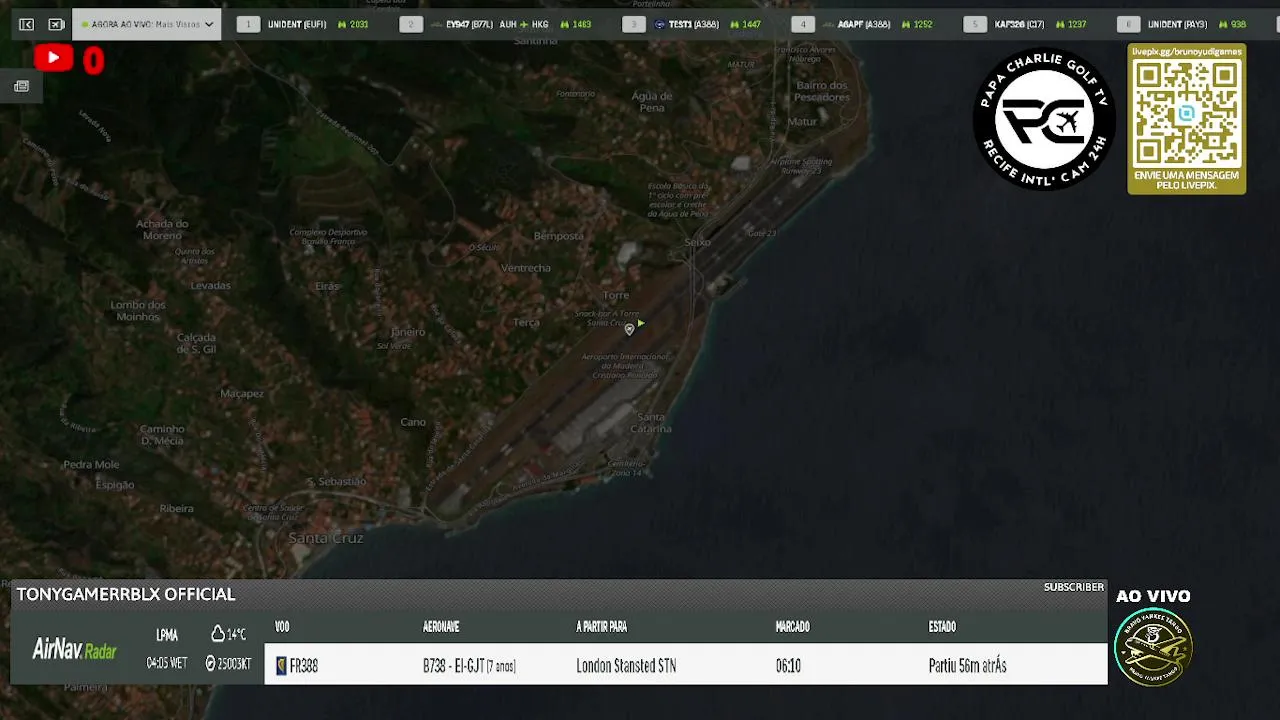Open the 'AGORA AO VIVO: Mais Vistos' dropdown
1280x720 pixels.
pyautogui.click(x=146, y=24)
